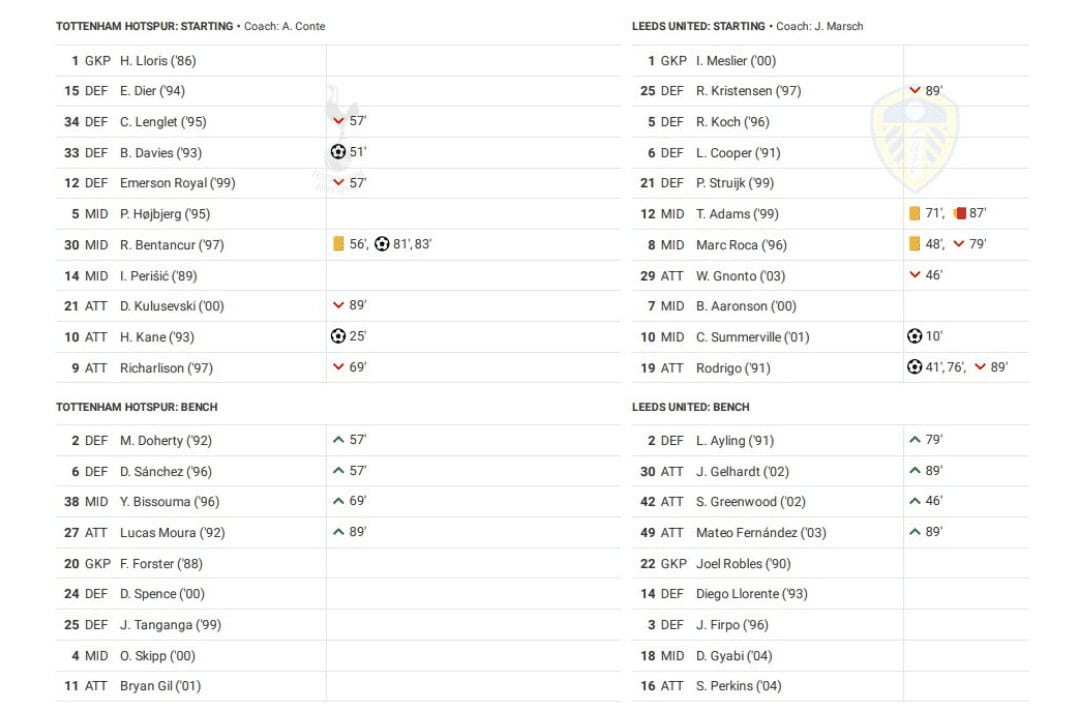Click the Leeds United Bench heading
The width and height of the screenshot is (1068, 712).
click(690, 407)
